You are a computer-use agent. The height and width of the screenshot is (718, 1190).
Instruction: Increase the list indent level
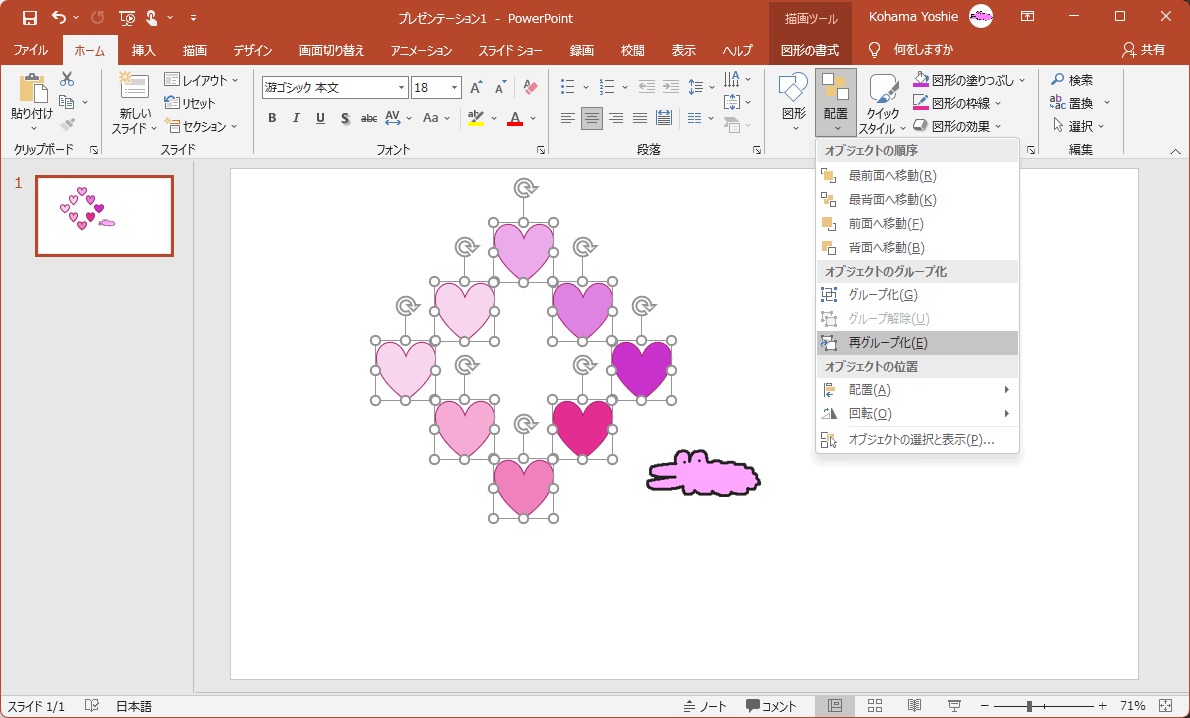[x=671, y=87]
